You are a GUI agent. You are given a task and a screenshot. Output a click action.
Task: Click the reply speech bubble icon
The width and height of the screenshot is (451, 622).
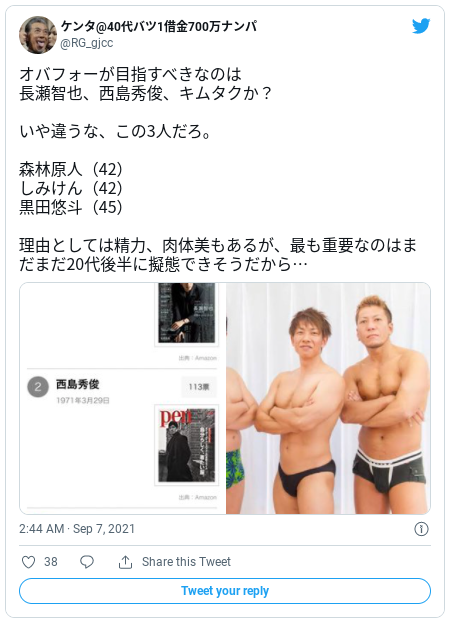87,562
